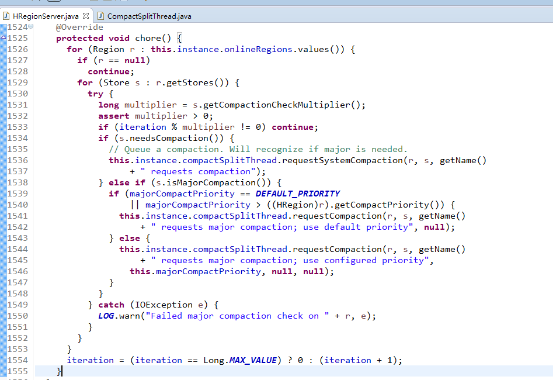The width and height of the screenshot is (553, 380).
Task: Click the 'LOG' field reference
Action: [x=106, y=316]
